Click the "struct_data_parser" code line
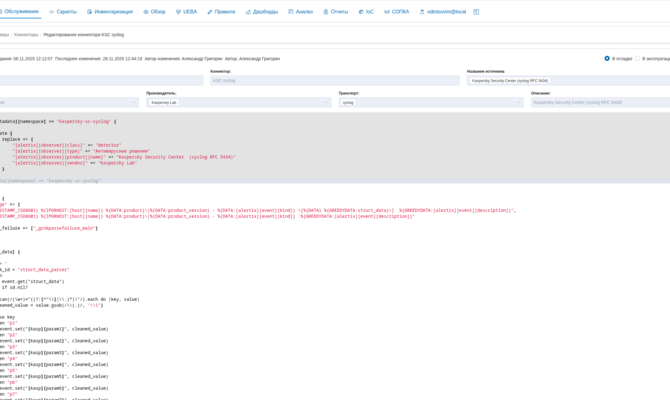670x400 pixels. 35,270
